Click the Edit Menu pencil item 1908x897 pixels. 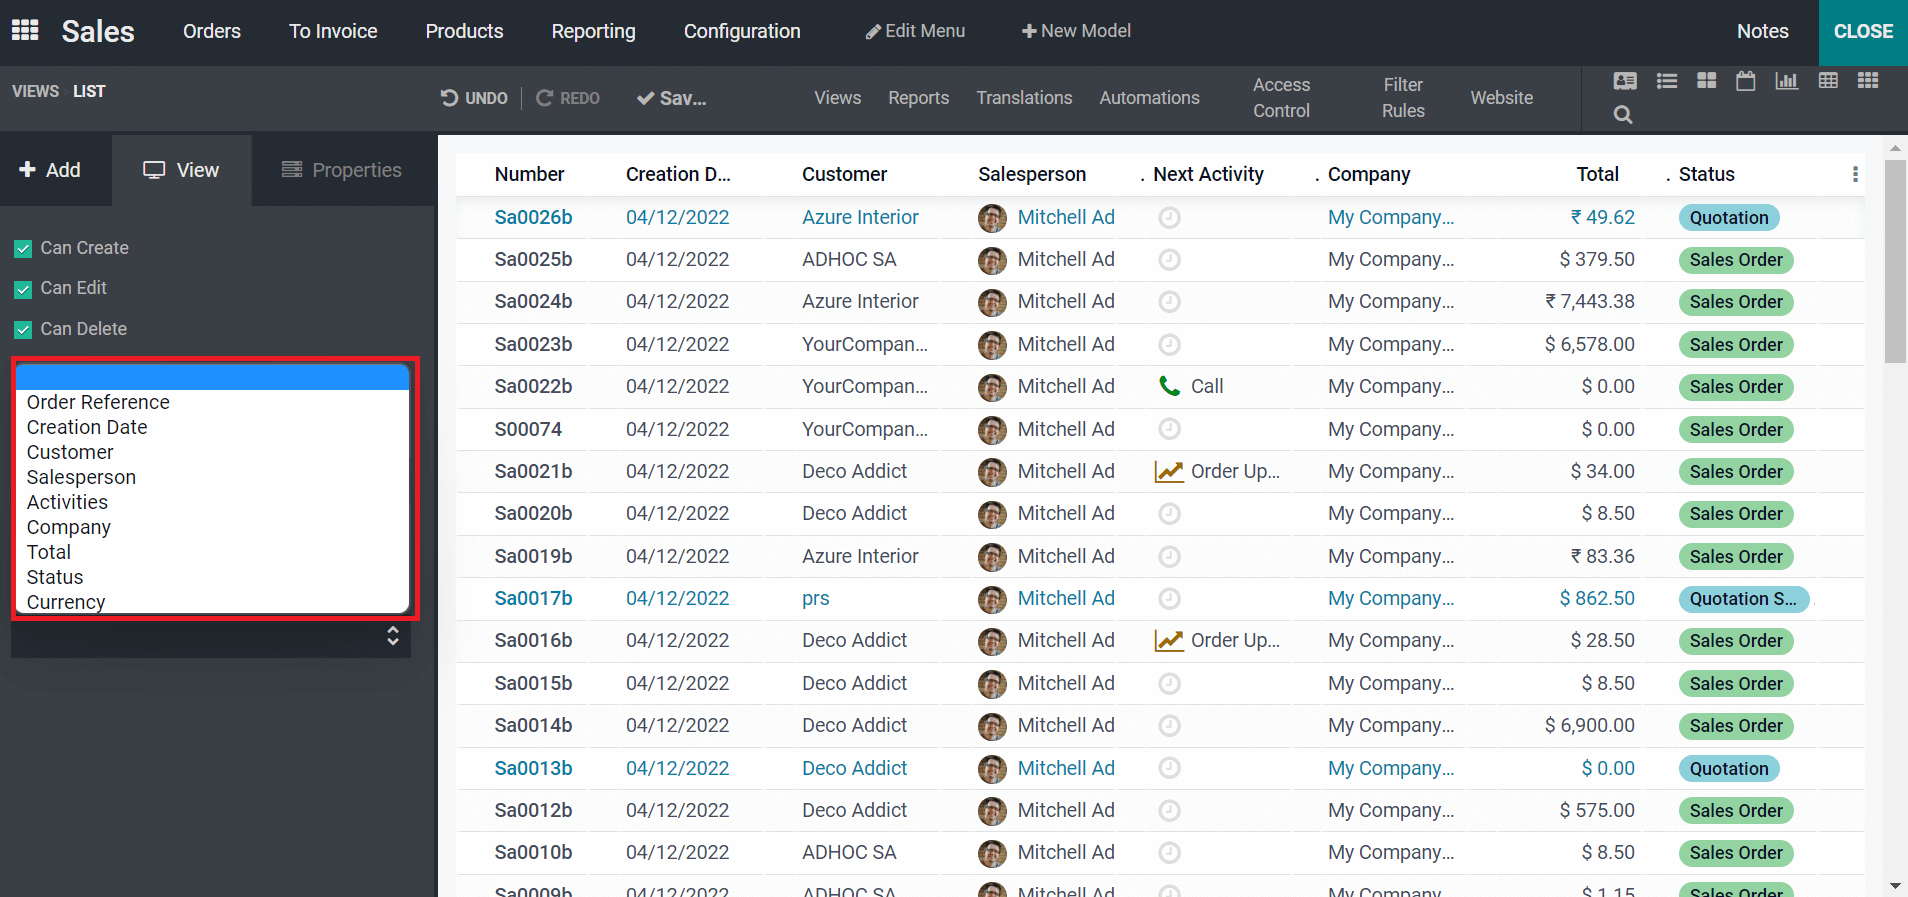[x=915, y=31]
